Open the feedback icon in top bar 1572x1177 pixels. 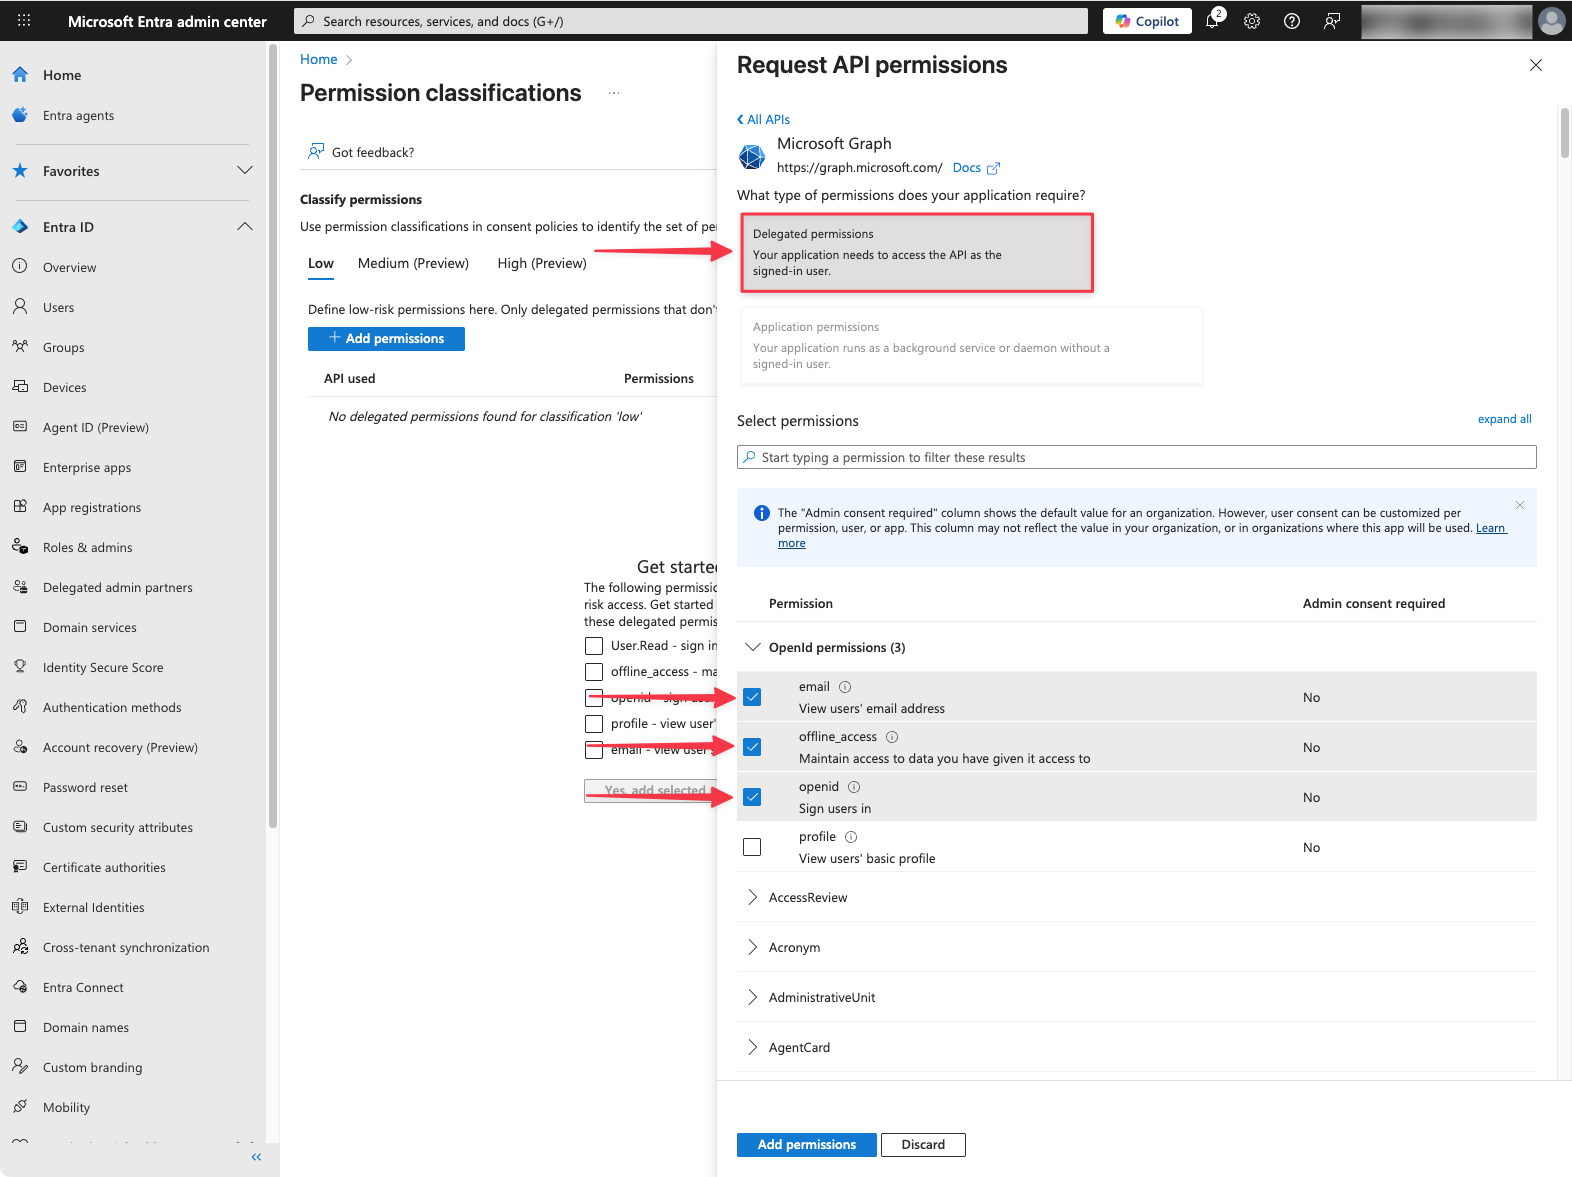(x=1332, y=21)
